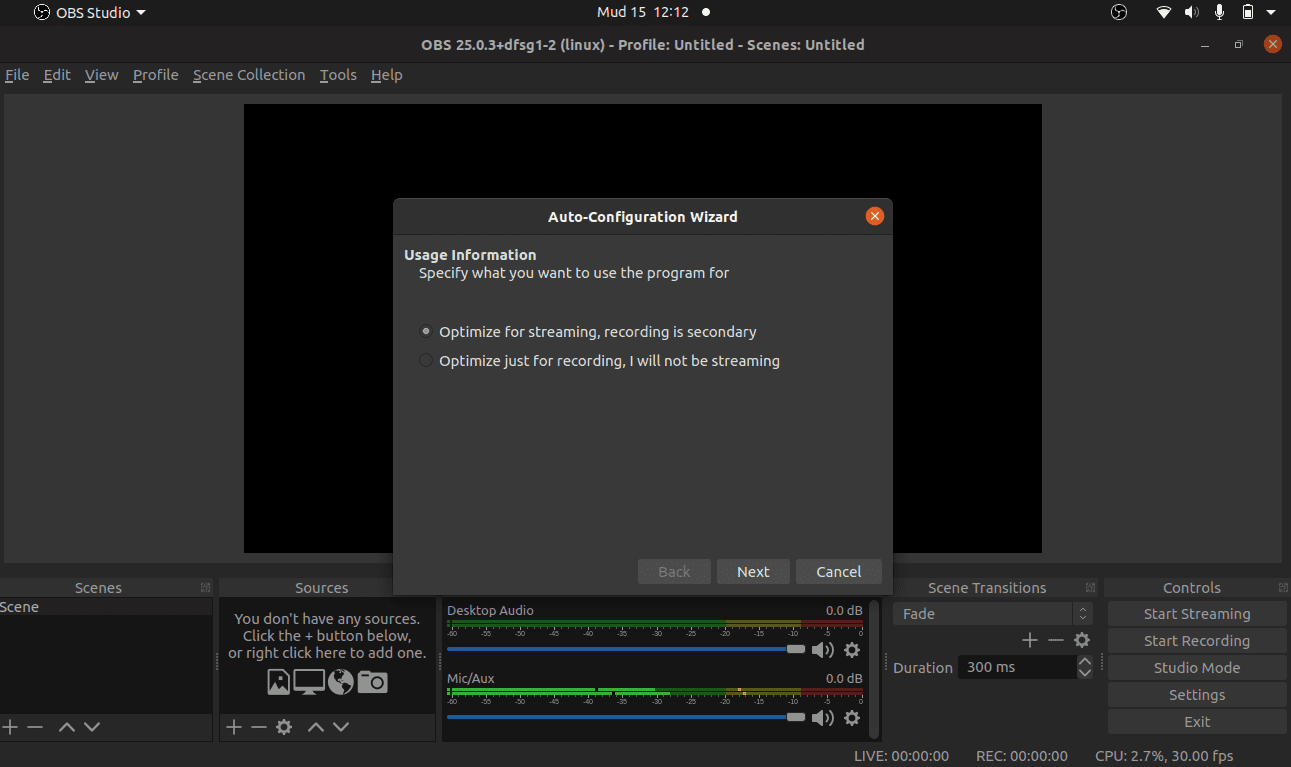This screenshot has width=1291, height=767.
Task: Select Optimize for streaming radio button
Action: [x=427, y=331]
